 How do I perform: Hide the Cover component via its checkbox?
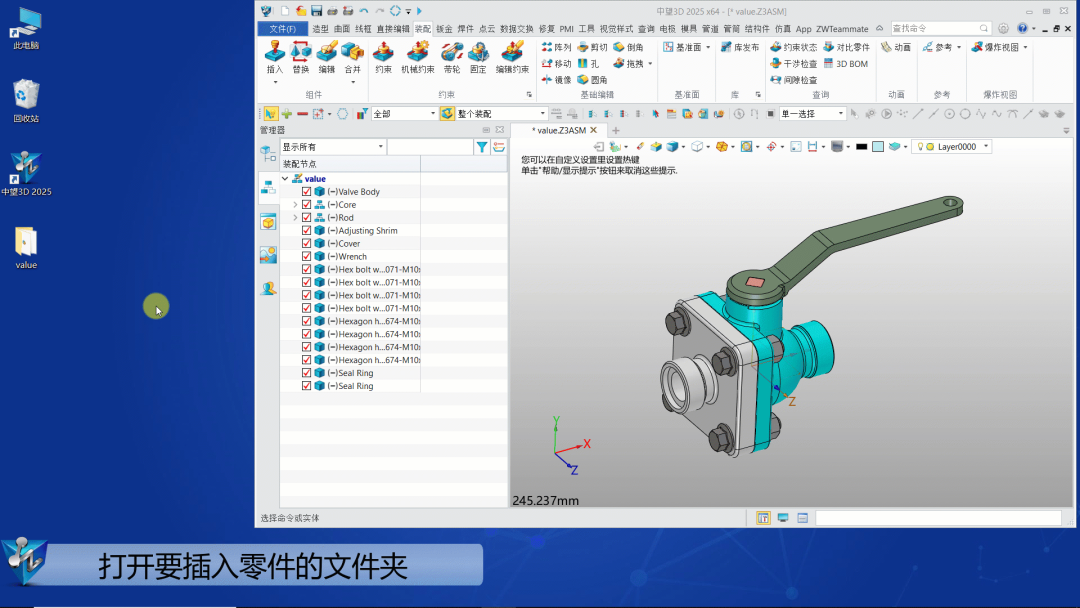point(307,244)
